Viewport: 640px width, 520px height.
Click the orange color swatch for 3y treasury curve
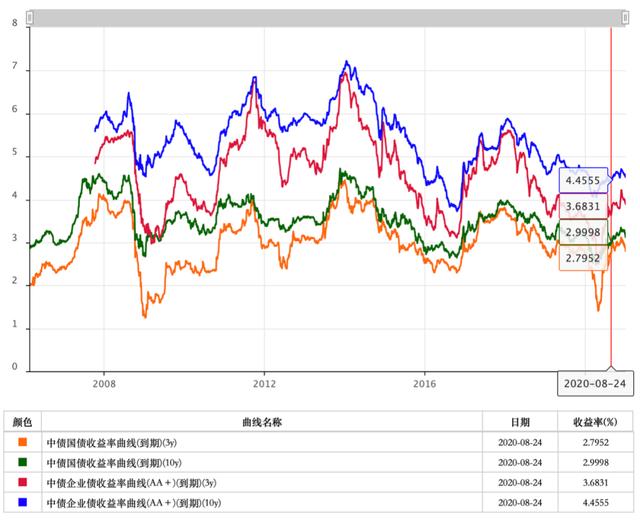[x=23, y=442]
